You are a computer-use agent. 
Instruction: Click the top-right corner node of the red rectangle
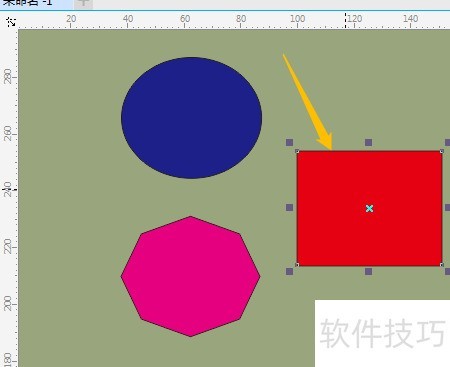pyautogui.click(x=442, y=151)
